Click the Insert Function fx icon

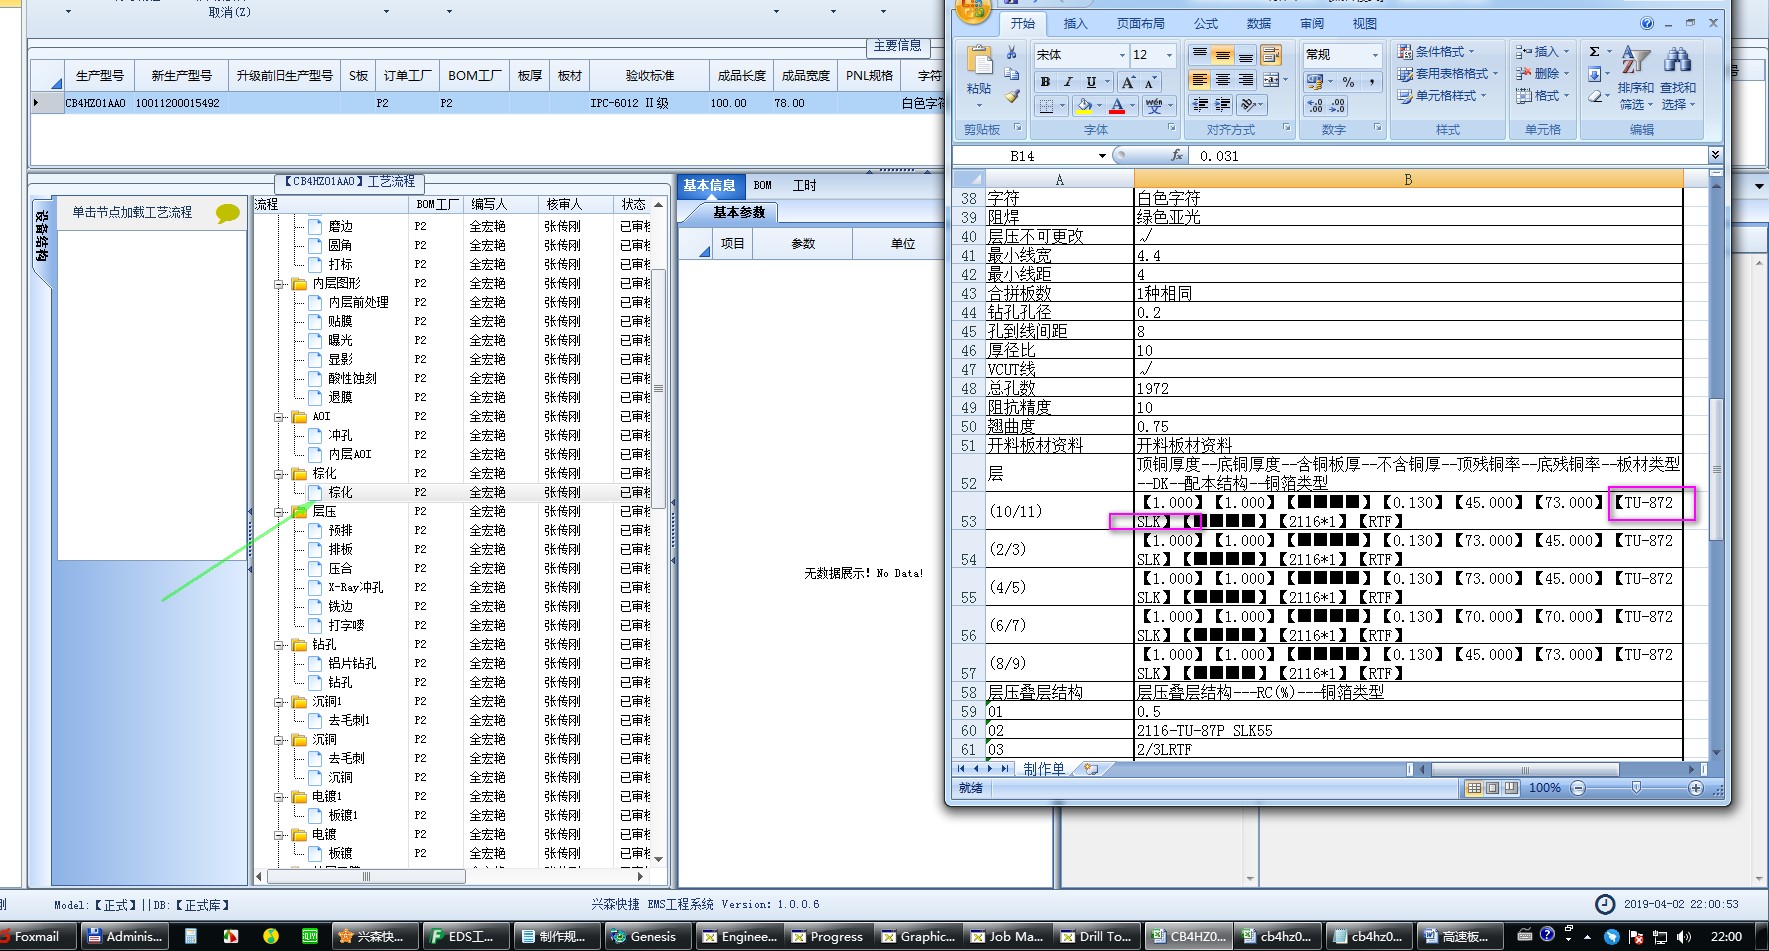pyautogui.click(x=1177, y=156)
